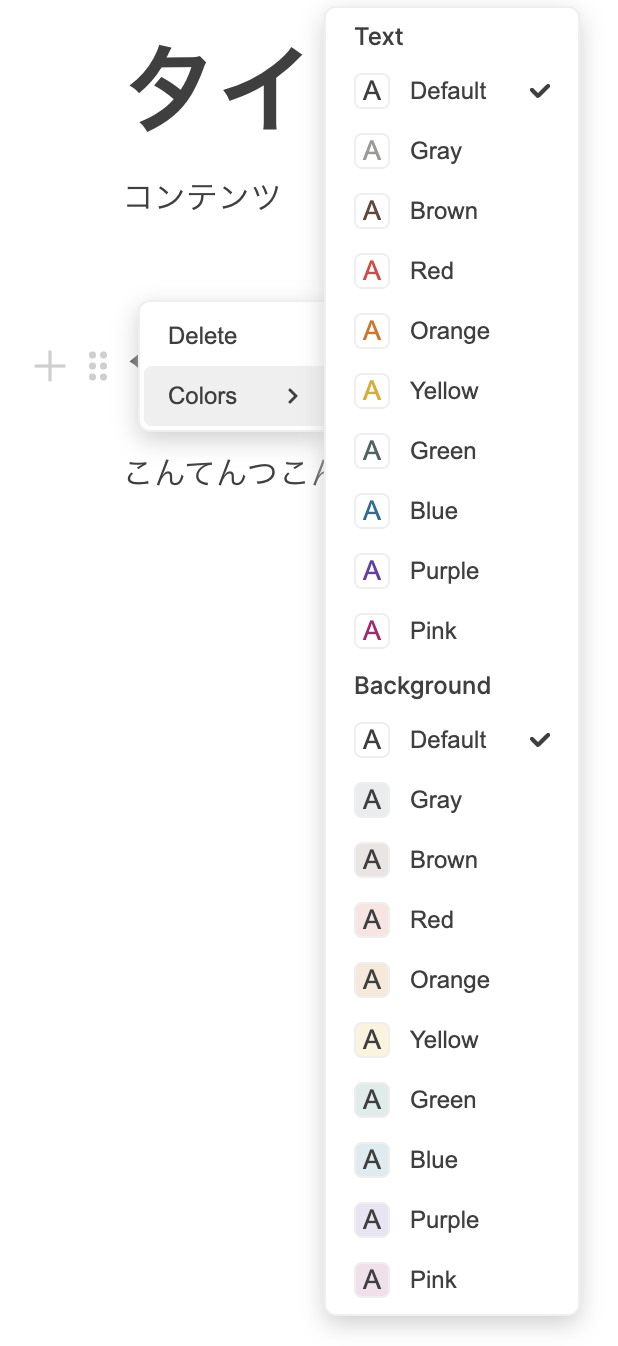Apply the yellow background swatch

click(372, 1040)
